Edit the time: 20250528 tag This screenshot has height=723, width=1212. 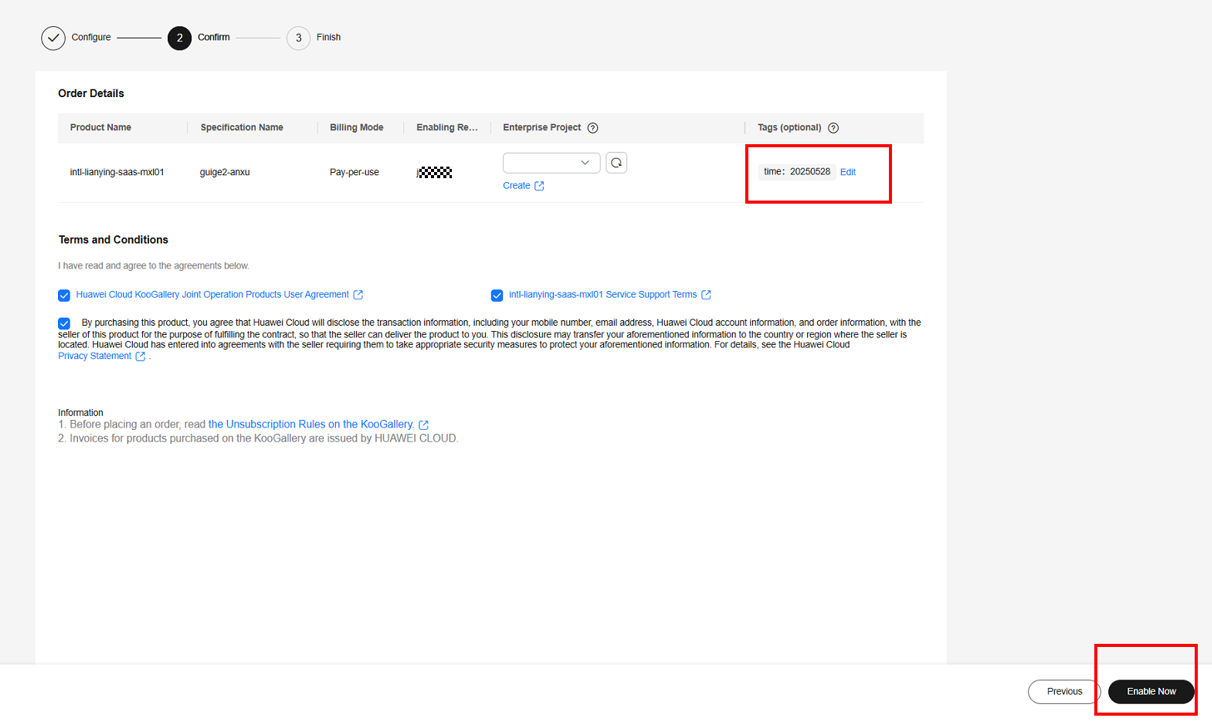(848, 172)
